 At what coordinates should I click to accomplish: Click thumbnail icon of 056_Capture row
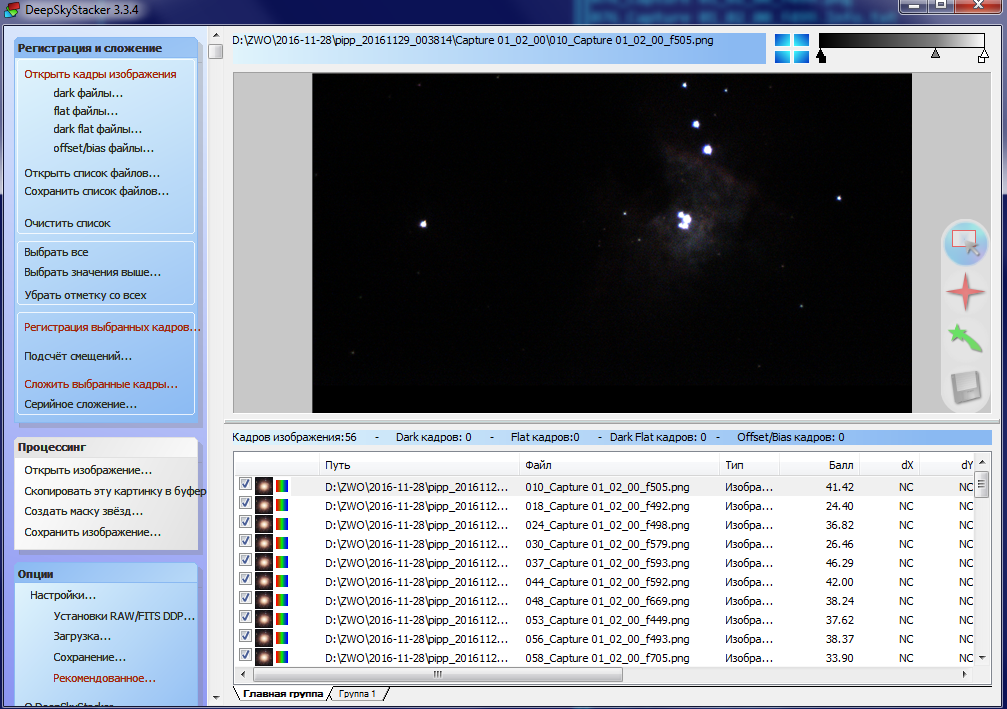pos(264,638)
